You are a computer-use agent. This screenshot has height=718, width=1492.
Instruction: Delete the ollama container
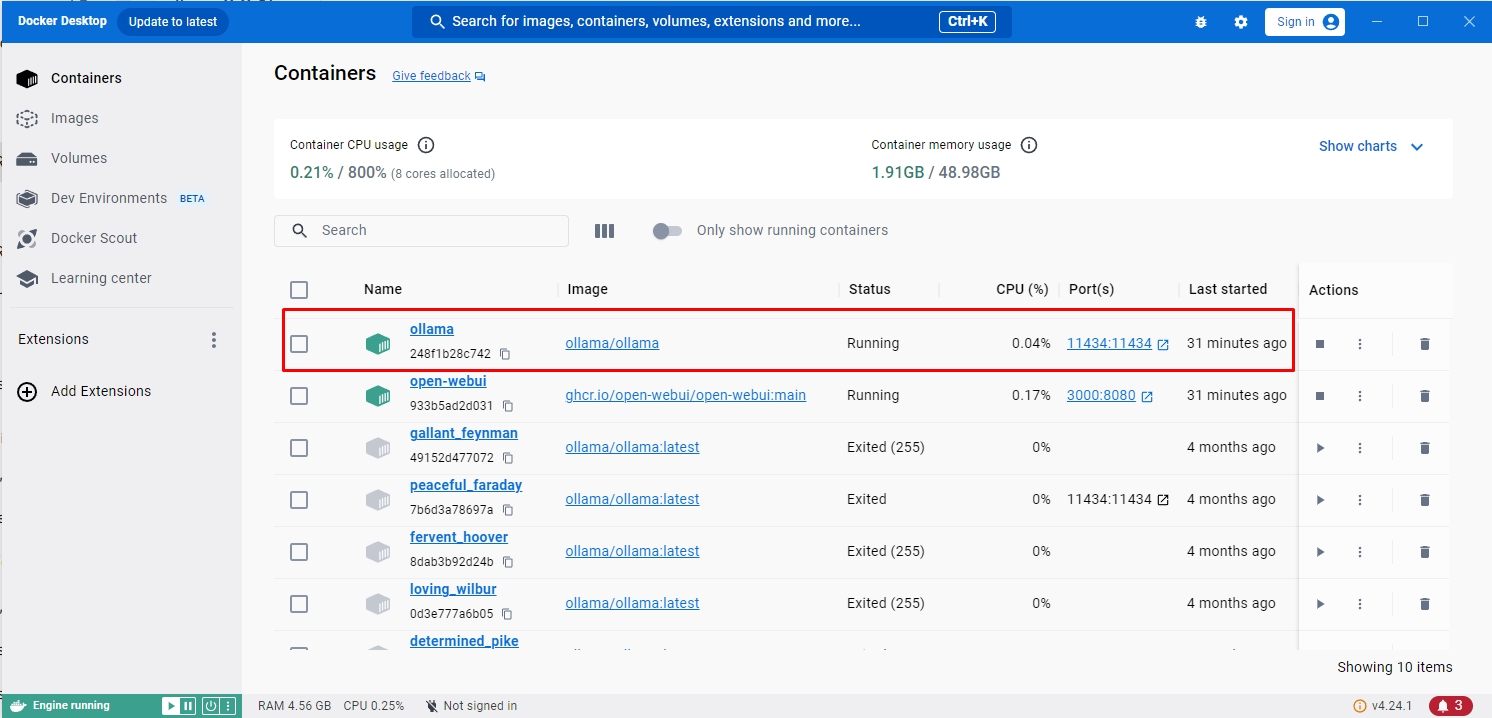(1425, 344)
